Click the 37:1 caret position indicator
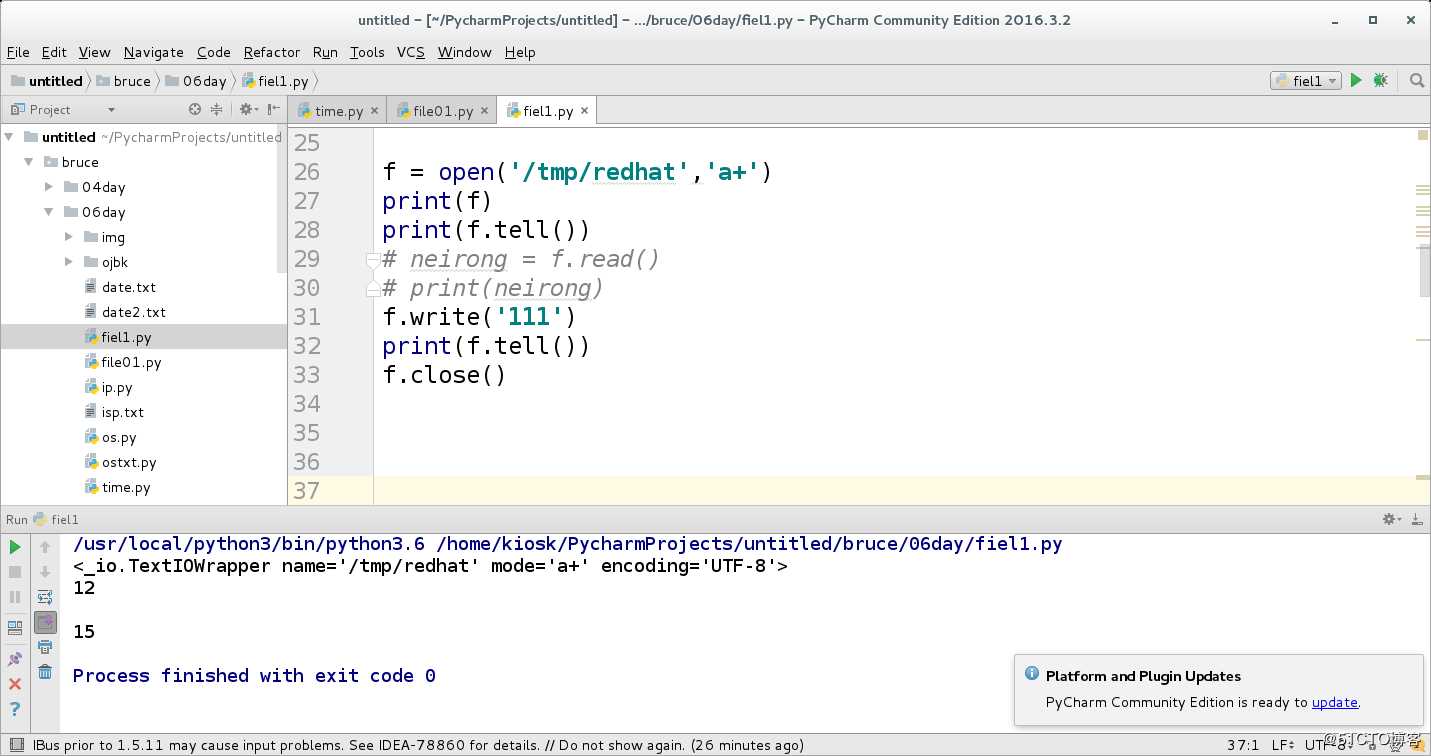This screenshot has width=1431, height=756. click(1244, 745)
